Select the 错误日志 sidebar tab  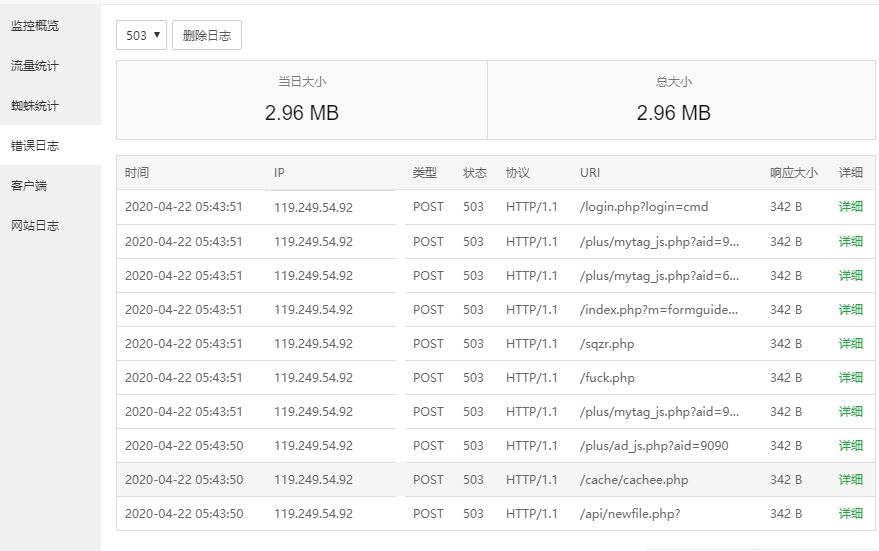(x=35, y=145)
